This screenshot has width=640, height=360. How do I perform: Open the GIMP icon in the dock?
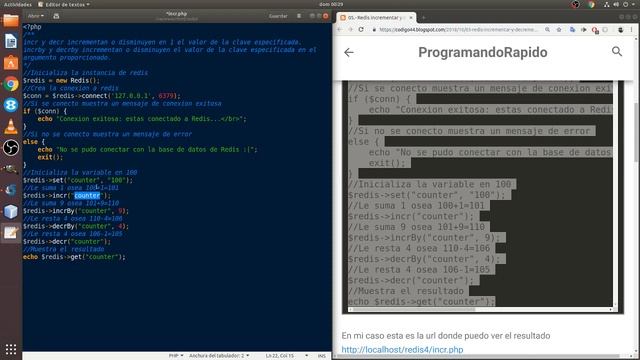[11, 169]
